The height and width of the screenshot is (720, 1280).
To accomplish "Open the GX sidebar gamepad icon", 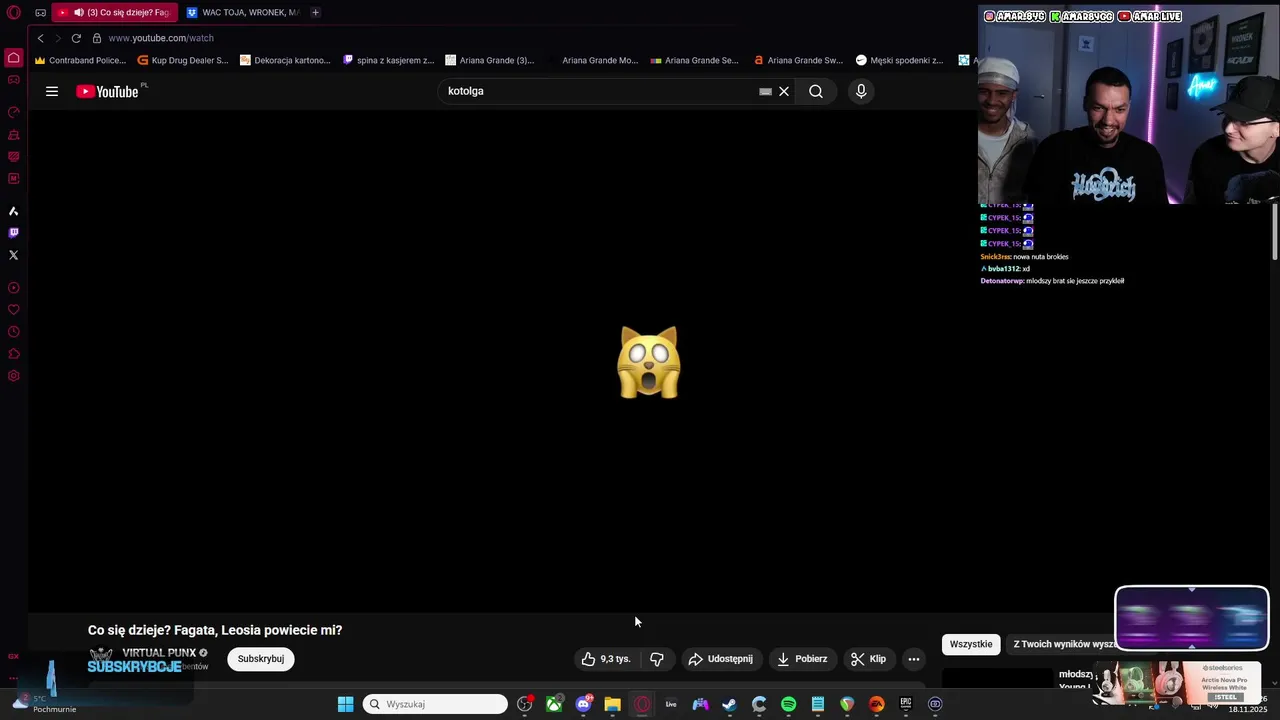I will pos(14,80).
